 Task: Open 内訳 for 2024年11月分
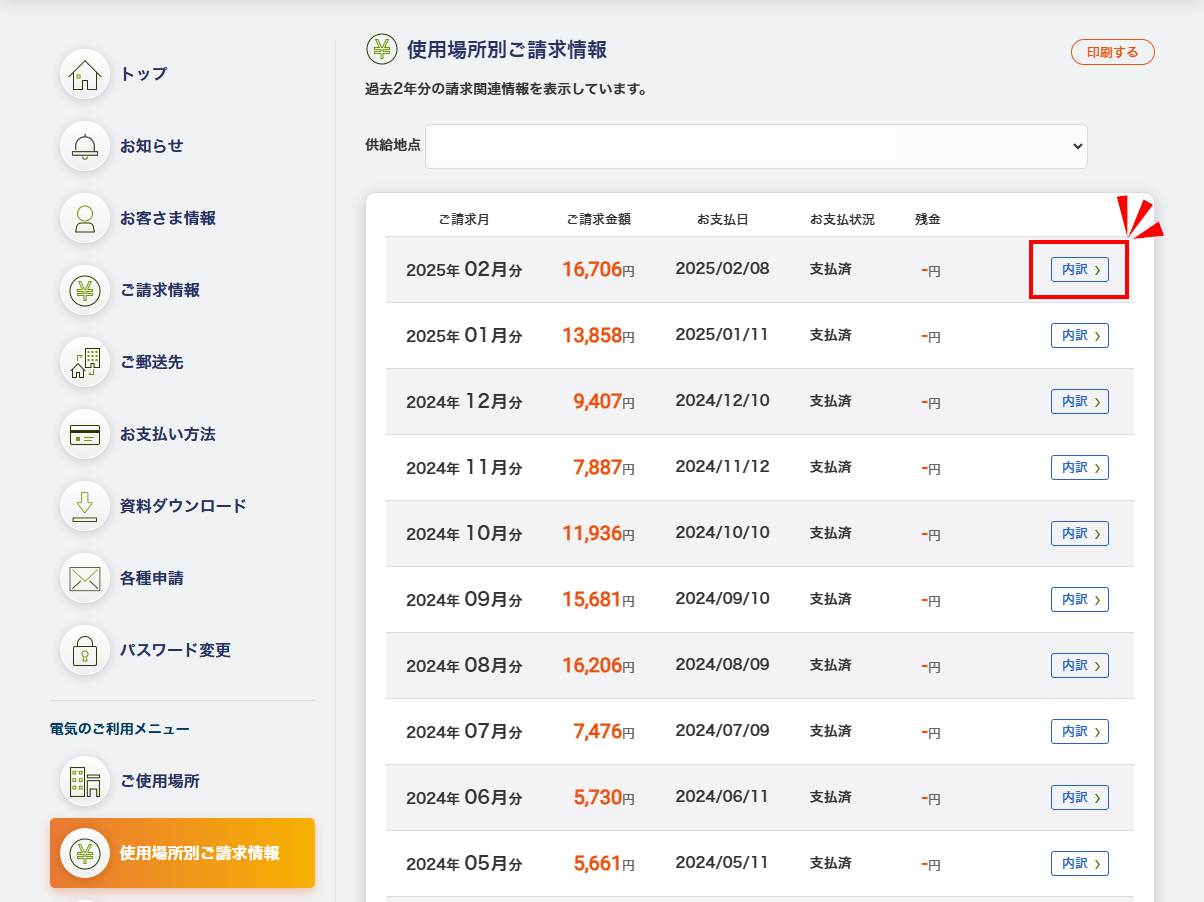[x=1080, y=467]
